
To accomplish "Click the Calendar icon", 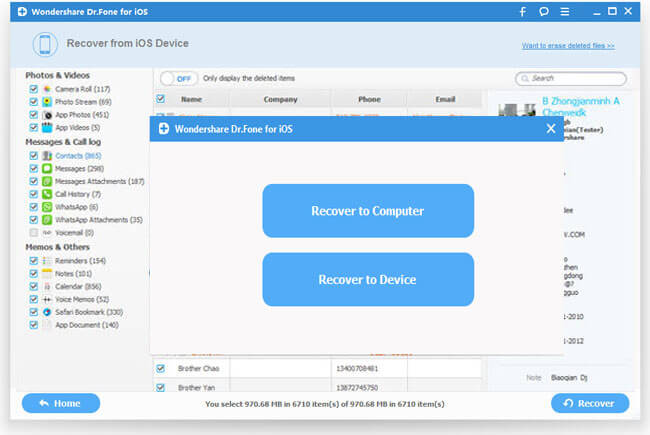I will click(47, 287).
